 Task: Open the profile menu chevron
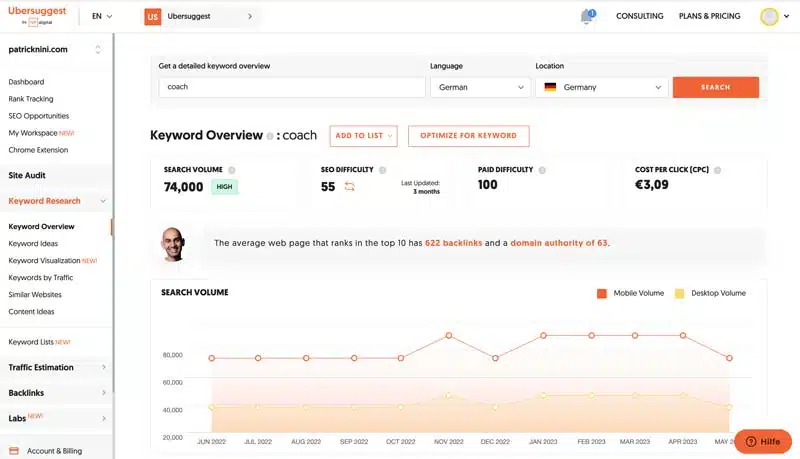click(787, 16)
